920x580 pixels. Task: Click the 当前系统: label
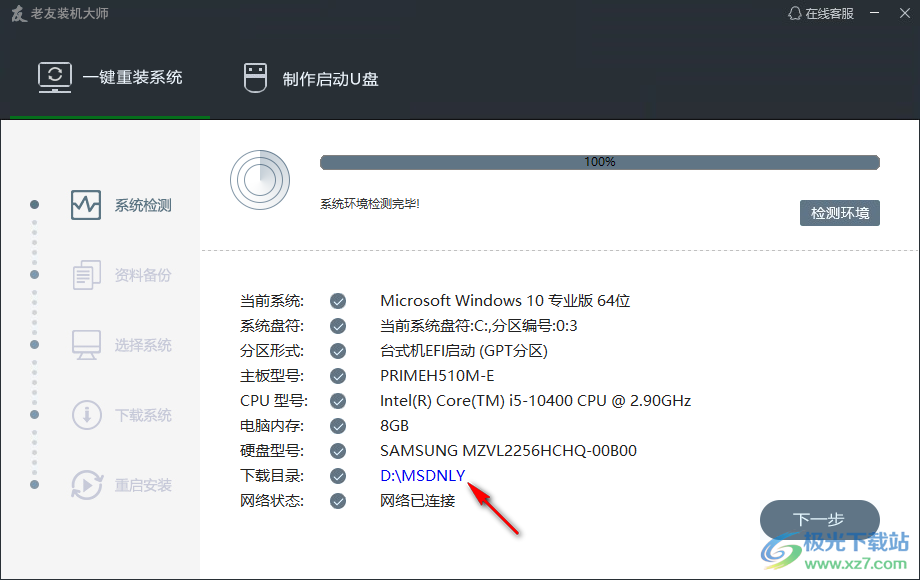point(272,301)
